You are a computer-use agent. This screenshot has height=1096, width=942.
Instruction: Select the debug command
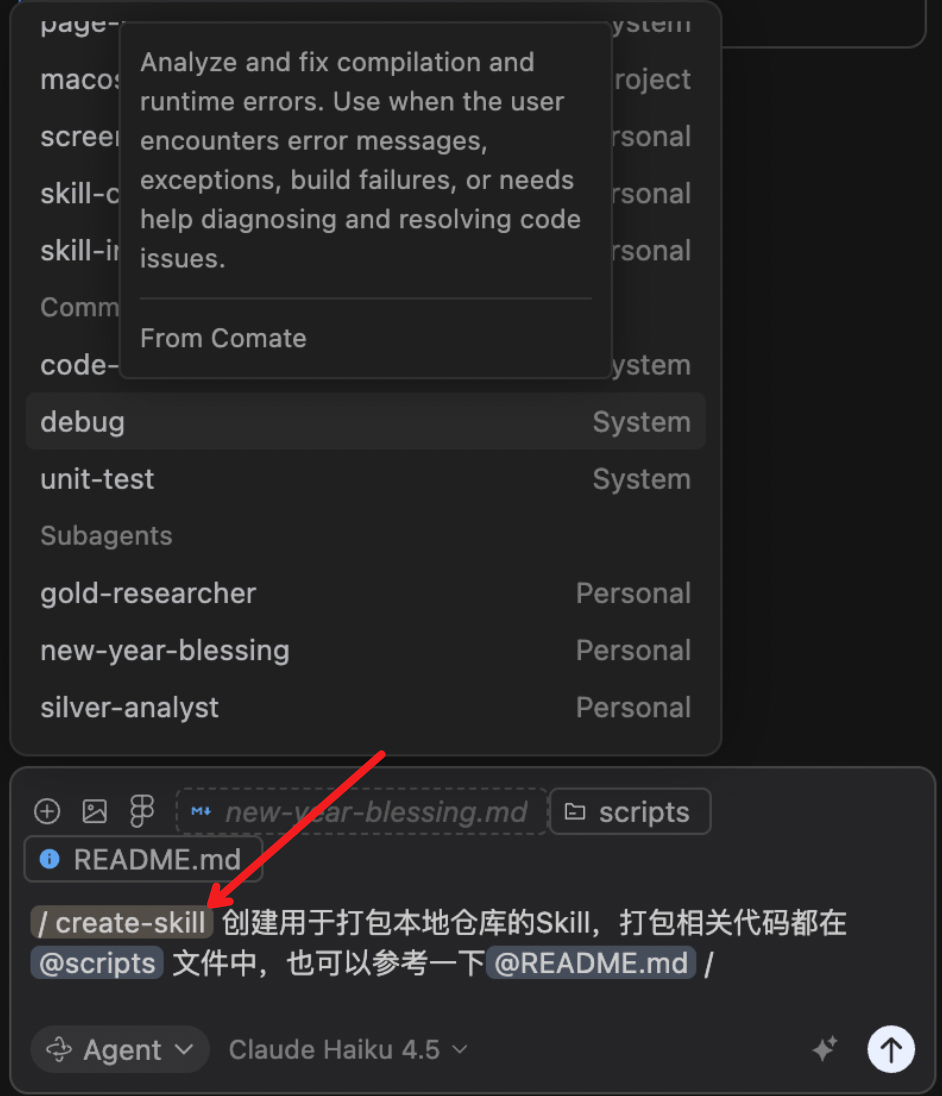(x=365, y=421)
